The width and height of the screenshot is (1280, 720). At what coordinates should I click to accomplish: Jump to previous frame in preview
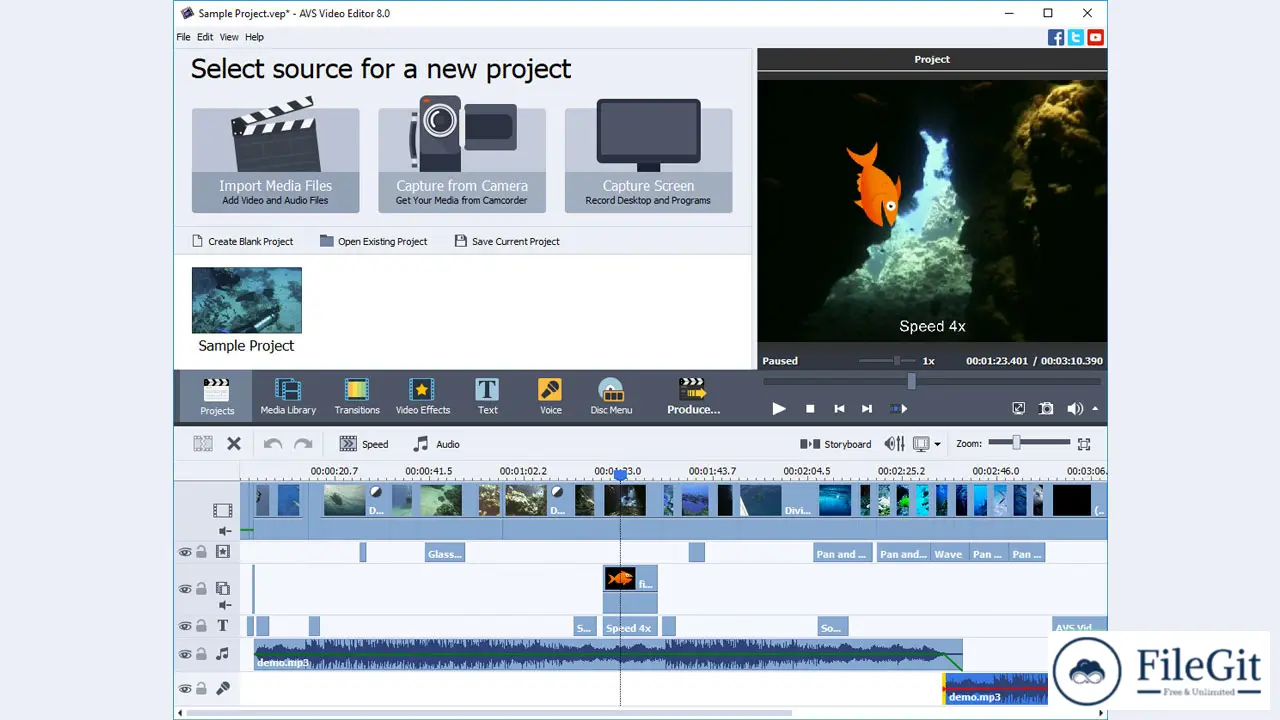click(839, 408)
